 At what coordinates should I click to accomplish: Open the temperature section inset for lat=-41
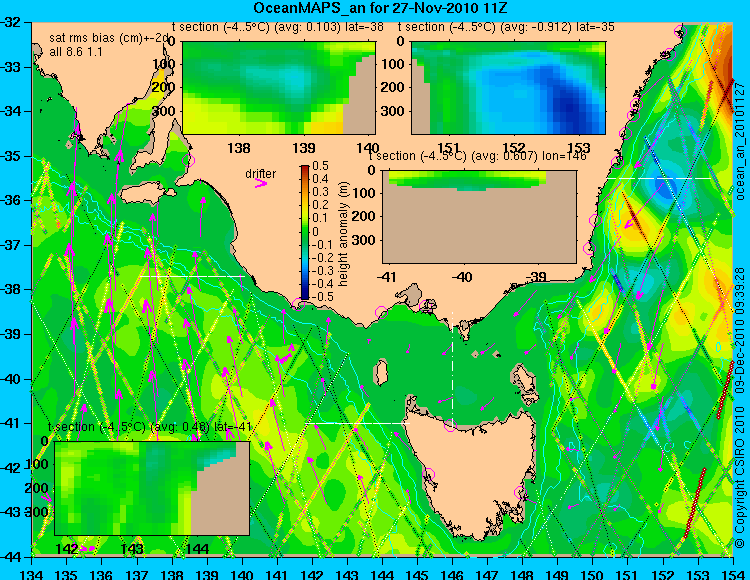152,488
